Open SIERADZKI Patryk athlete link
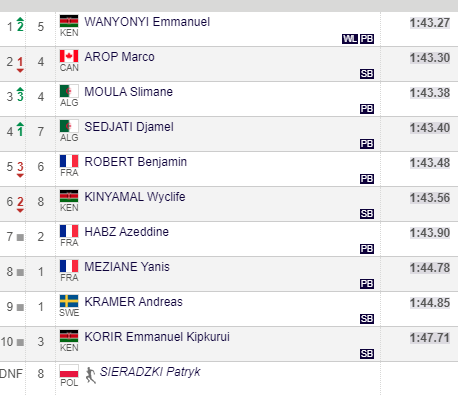The height and width of the screenshot is (395, 458). [150, 372]
